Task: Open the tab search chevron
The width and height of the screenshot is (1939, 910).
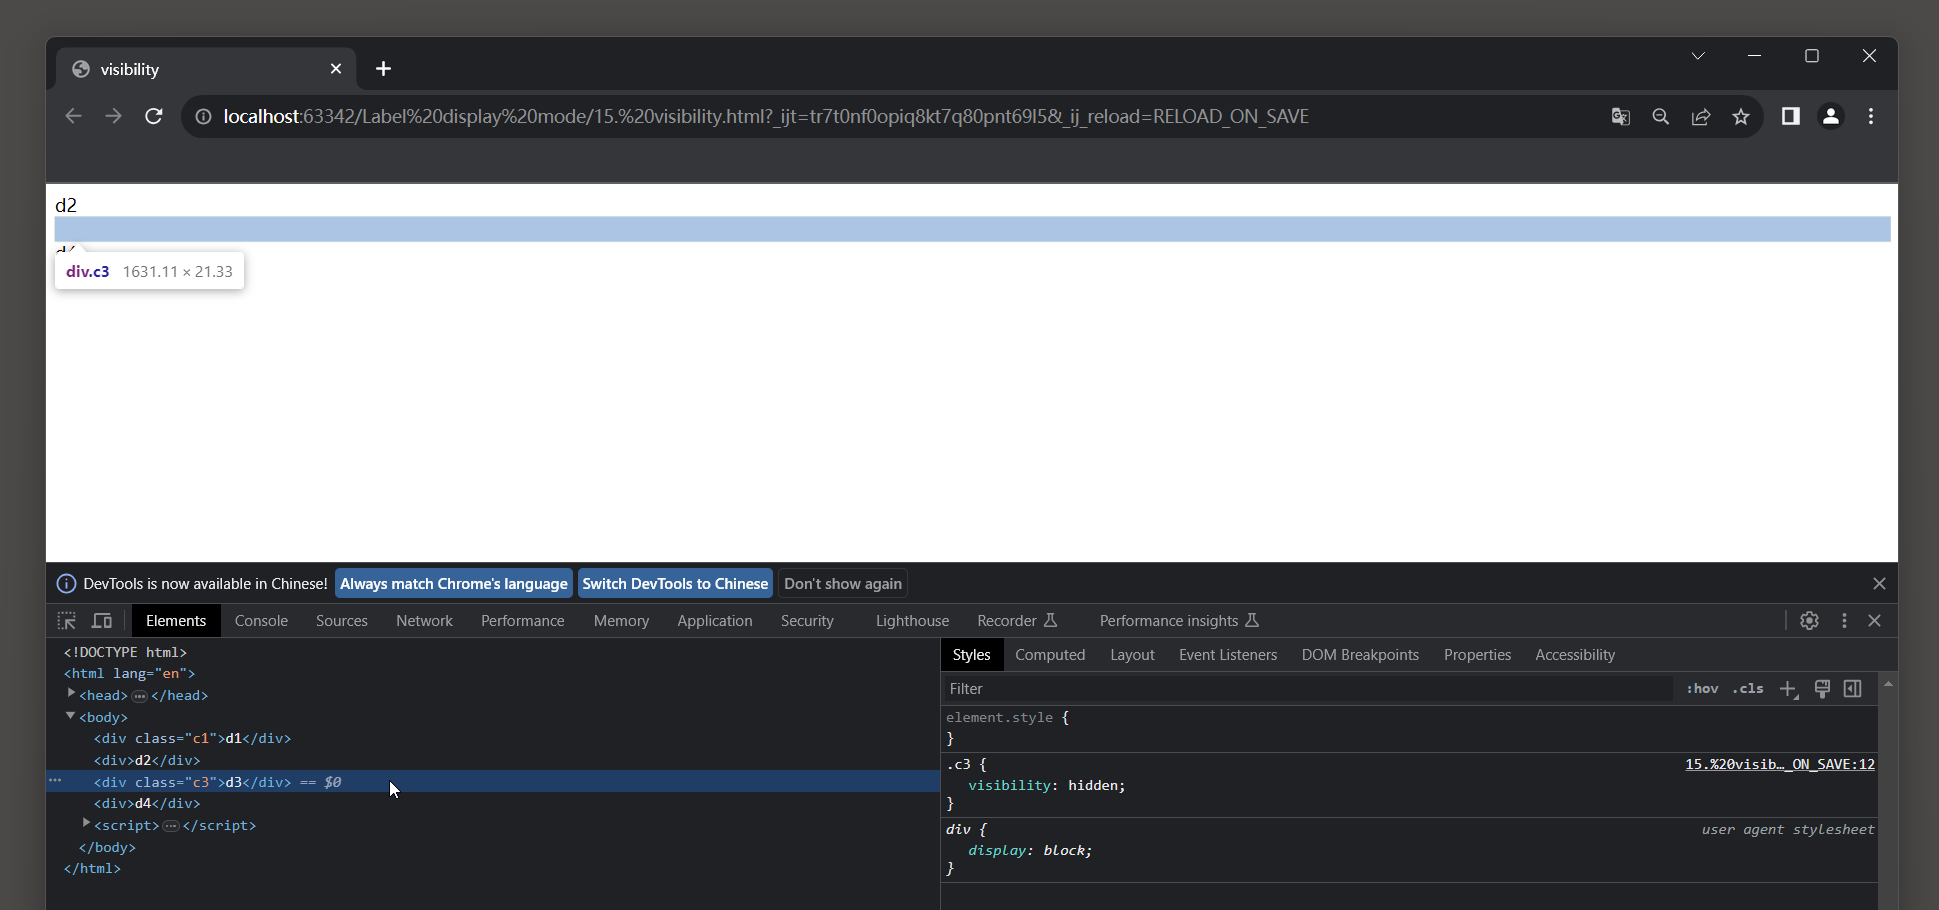Action: (1698, 56)
